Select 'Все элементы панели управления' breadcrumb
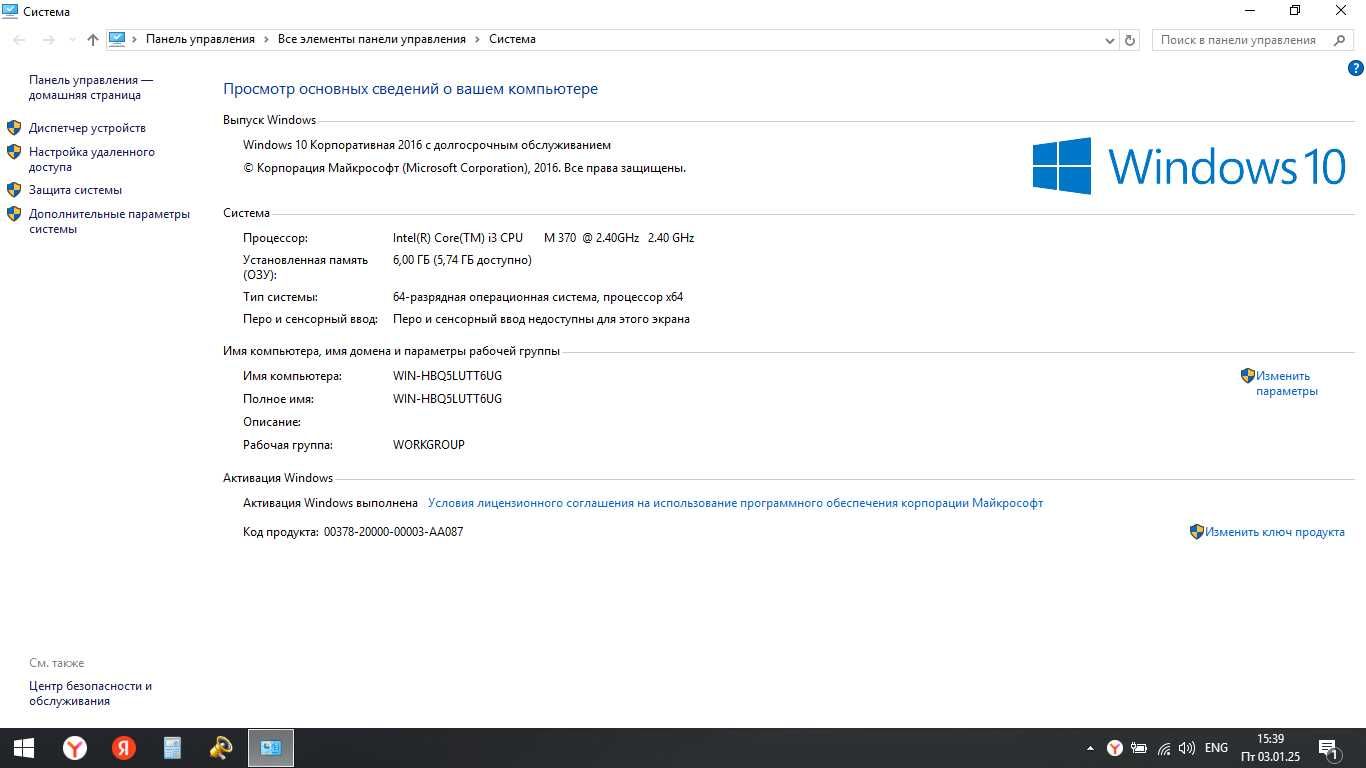The height and width of the screenshot is (768, 1366). pos(372,39)
